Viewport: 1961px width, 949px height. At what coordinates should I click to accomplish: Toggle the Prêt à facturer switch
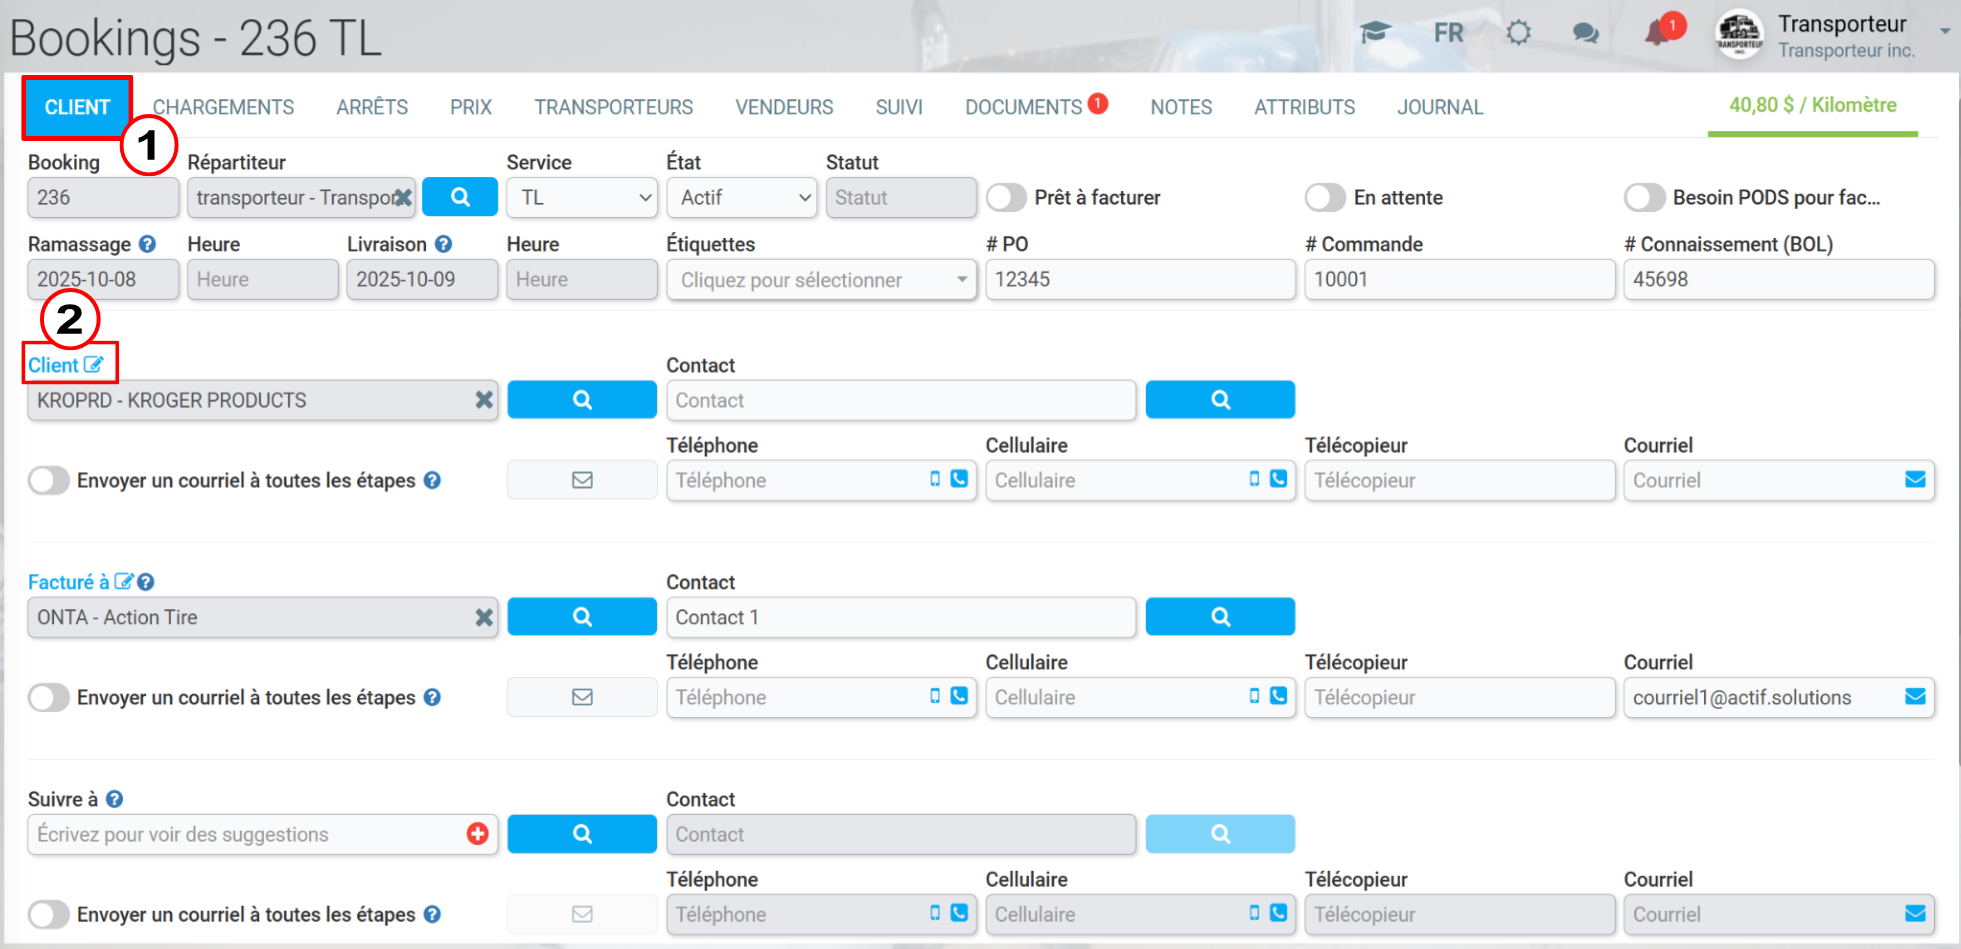1007,197
